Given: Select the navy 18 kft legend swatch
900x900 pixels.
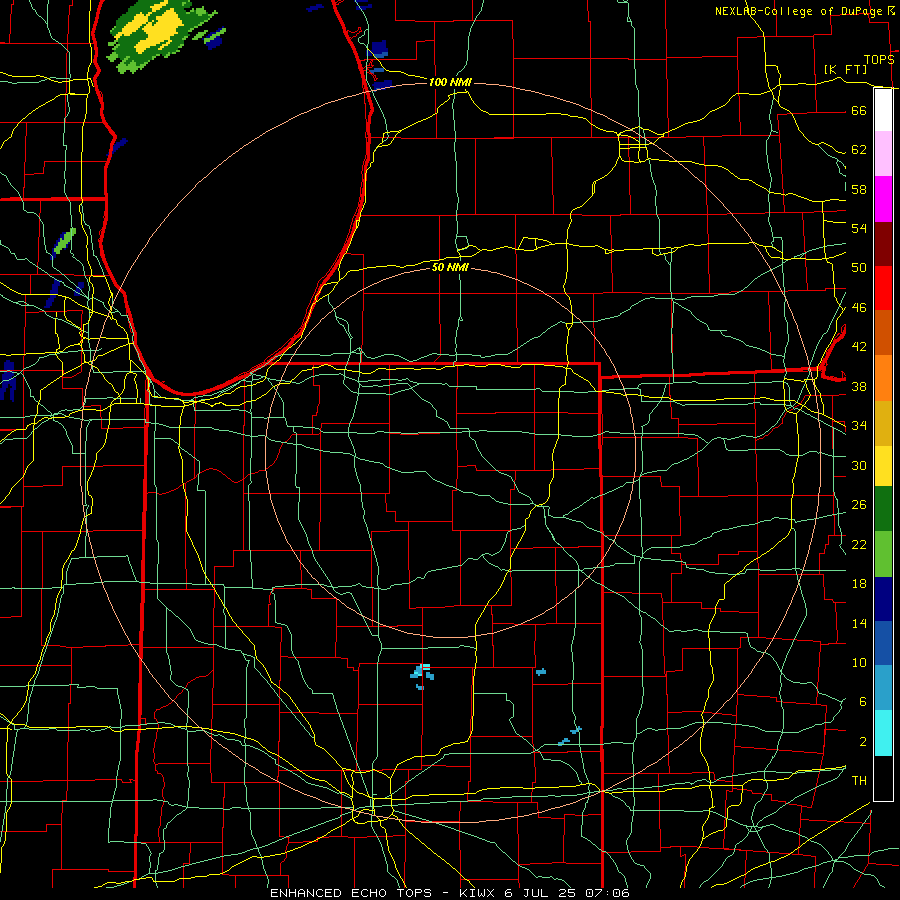Looking at the screenshot, I should coord(883,599).
